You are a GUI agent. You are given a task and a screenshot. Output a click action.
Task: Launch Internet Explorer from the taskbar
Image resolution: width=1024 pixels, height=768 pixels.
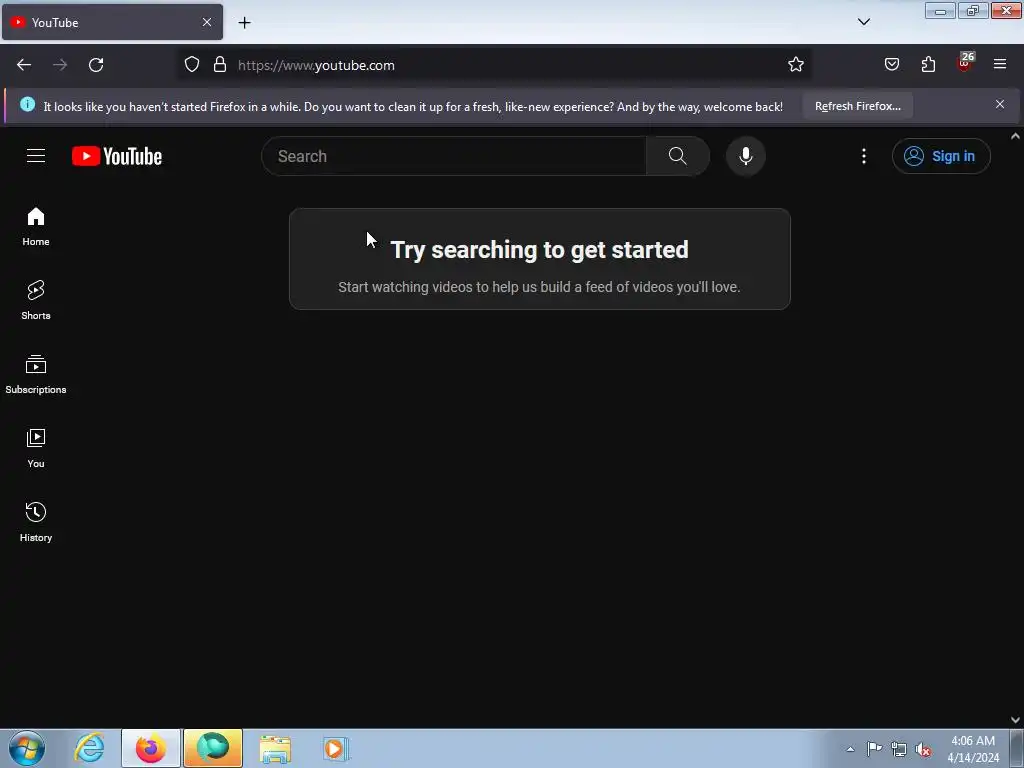[89, 748]
